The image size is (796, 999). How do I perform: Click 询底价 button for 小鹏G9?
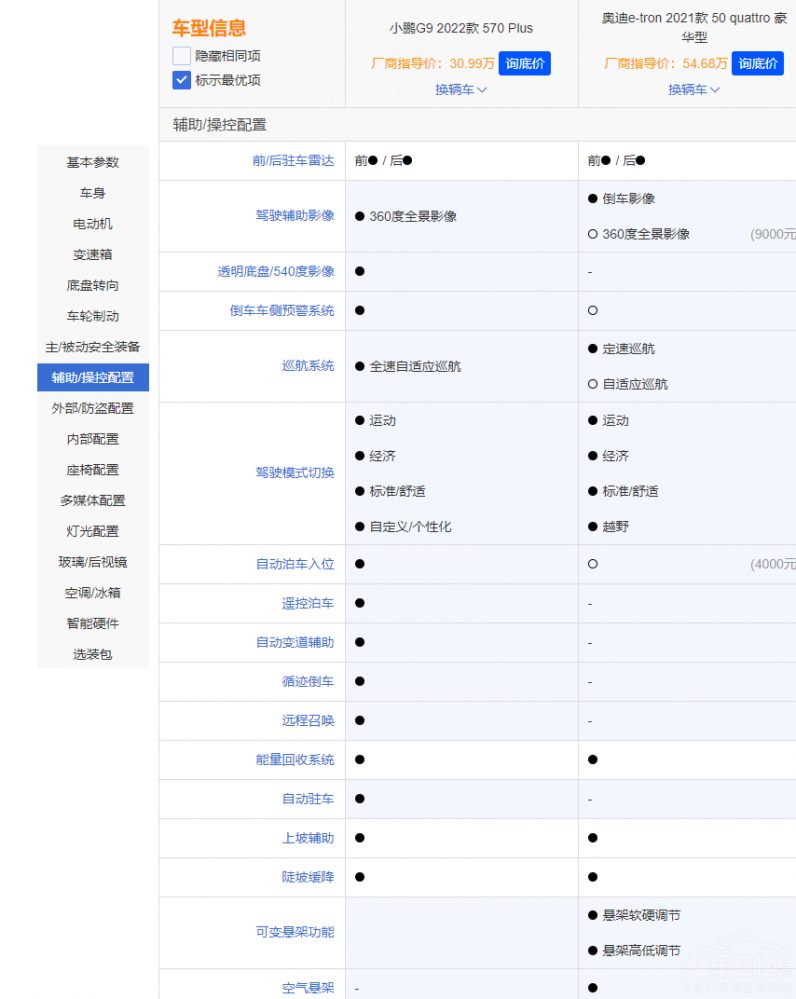pos(524,63)
